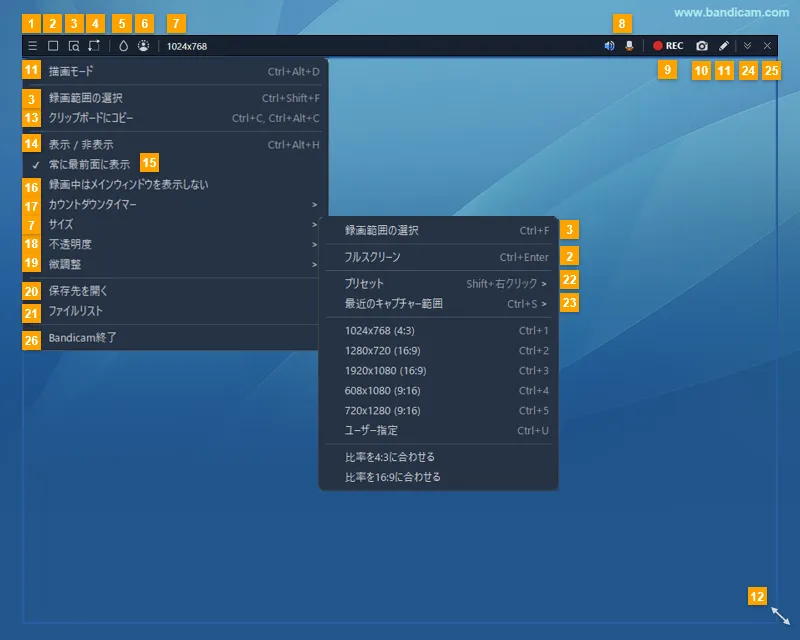This screenshot has height=640, width=800.
Task: Toggle the mouse click effect droplet icon
Action: point(123,46)
